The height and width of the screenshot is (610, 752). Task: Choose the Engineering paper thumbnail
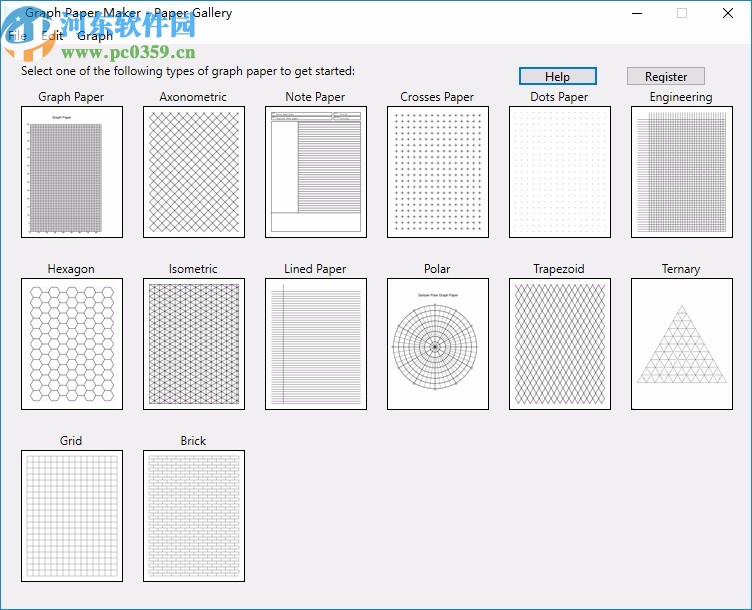[682, 172]
